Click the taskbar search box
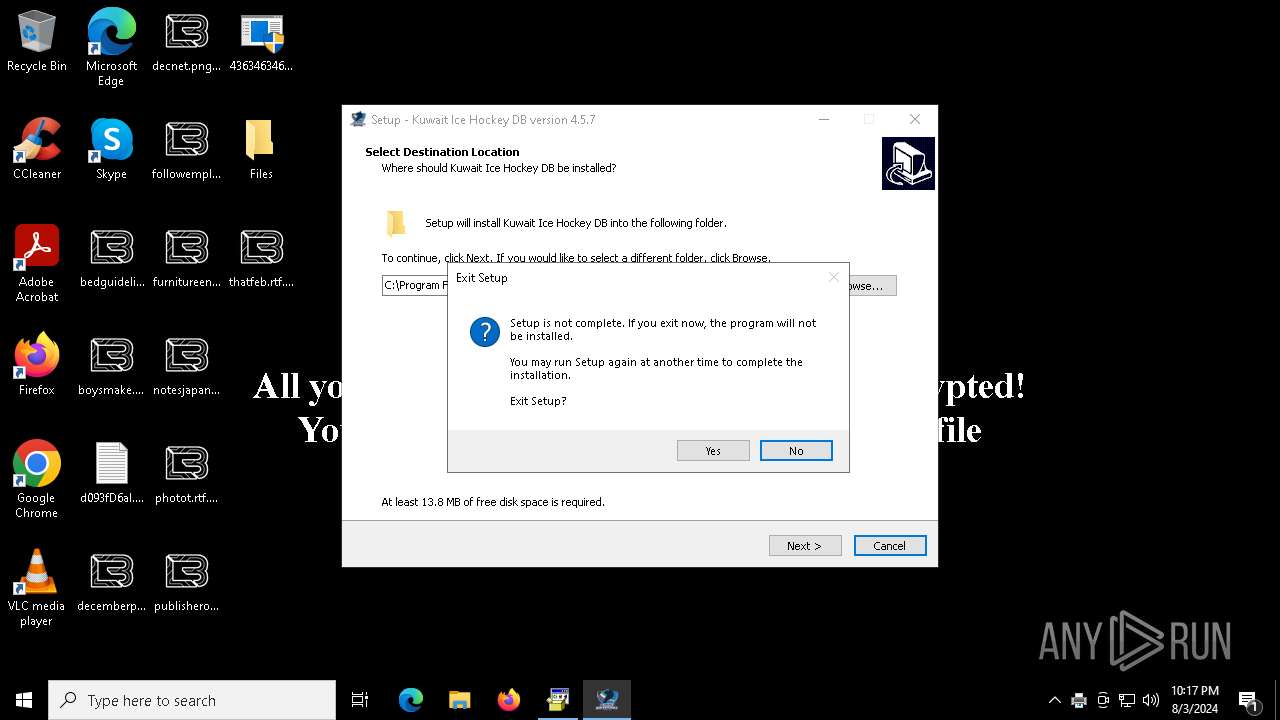The width and height of the screenshot is (1280, 720). tap(192, 700)
